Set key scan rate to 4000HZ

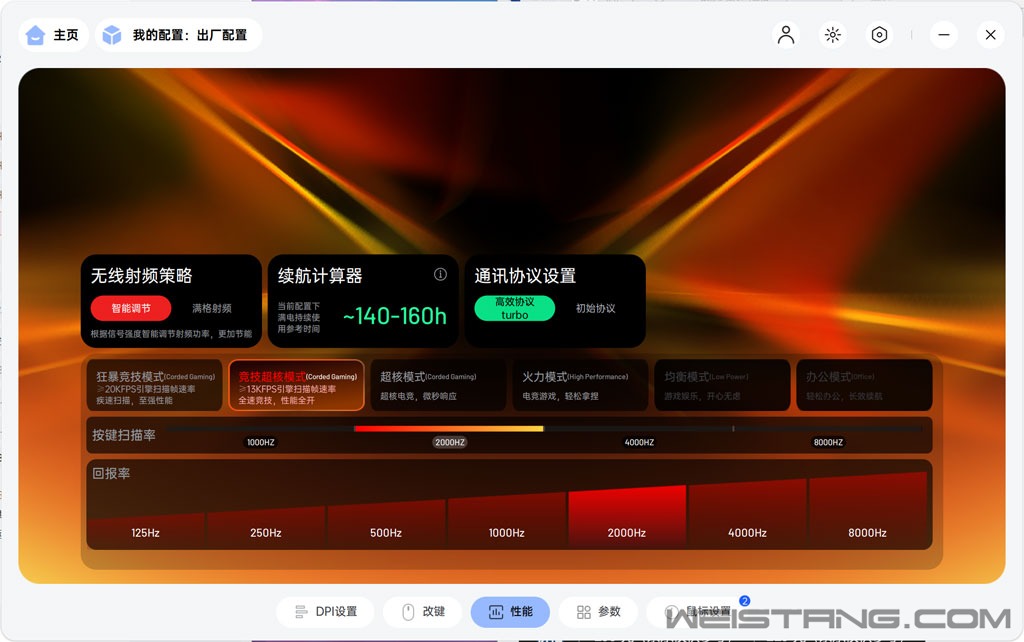(639, 442)
